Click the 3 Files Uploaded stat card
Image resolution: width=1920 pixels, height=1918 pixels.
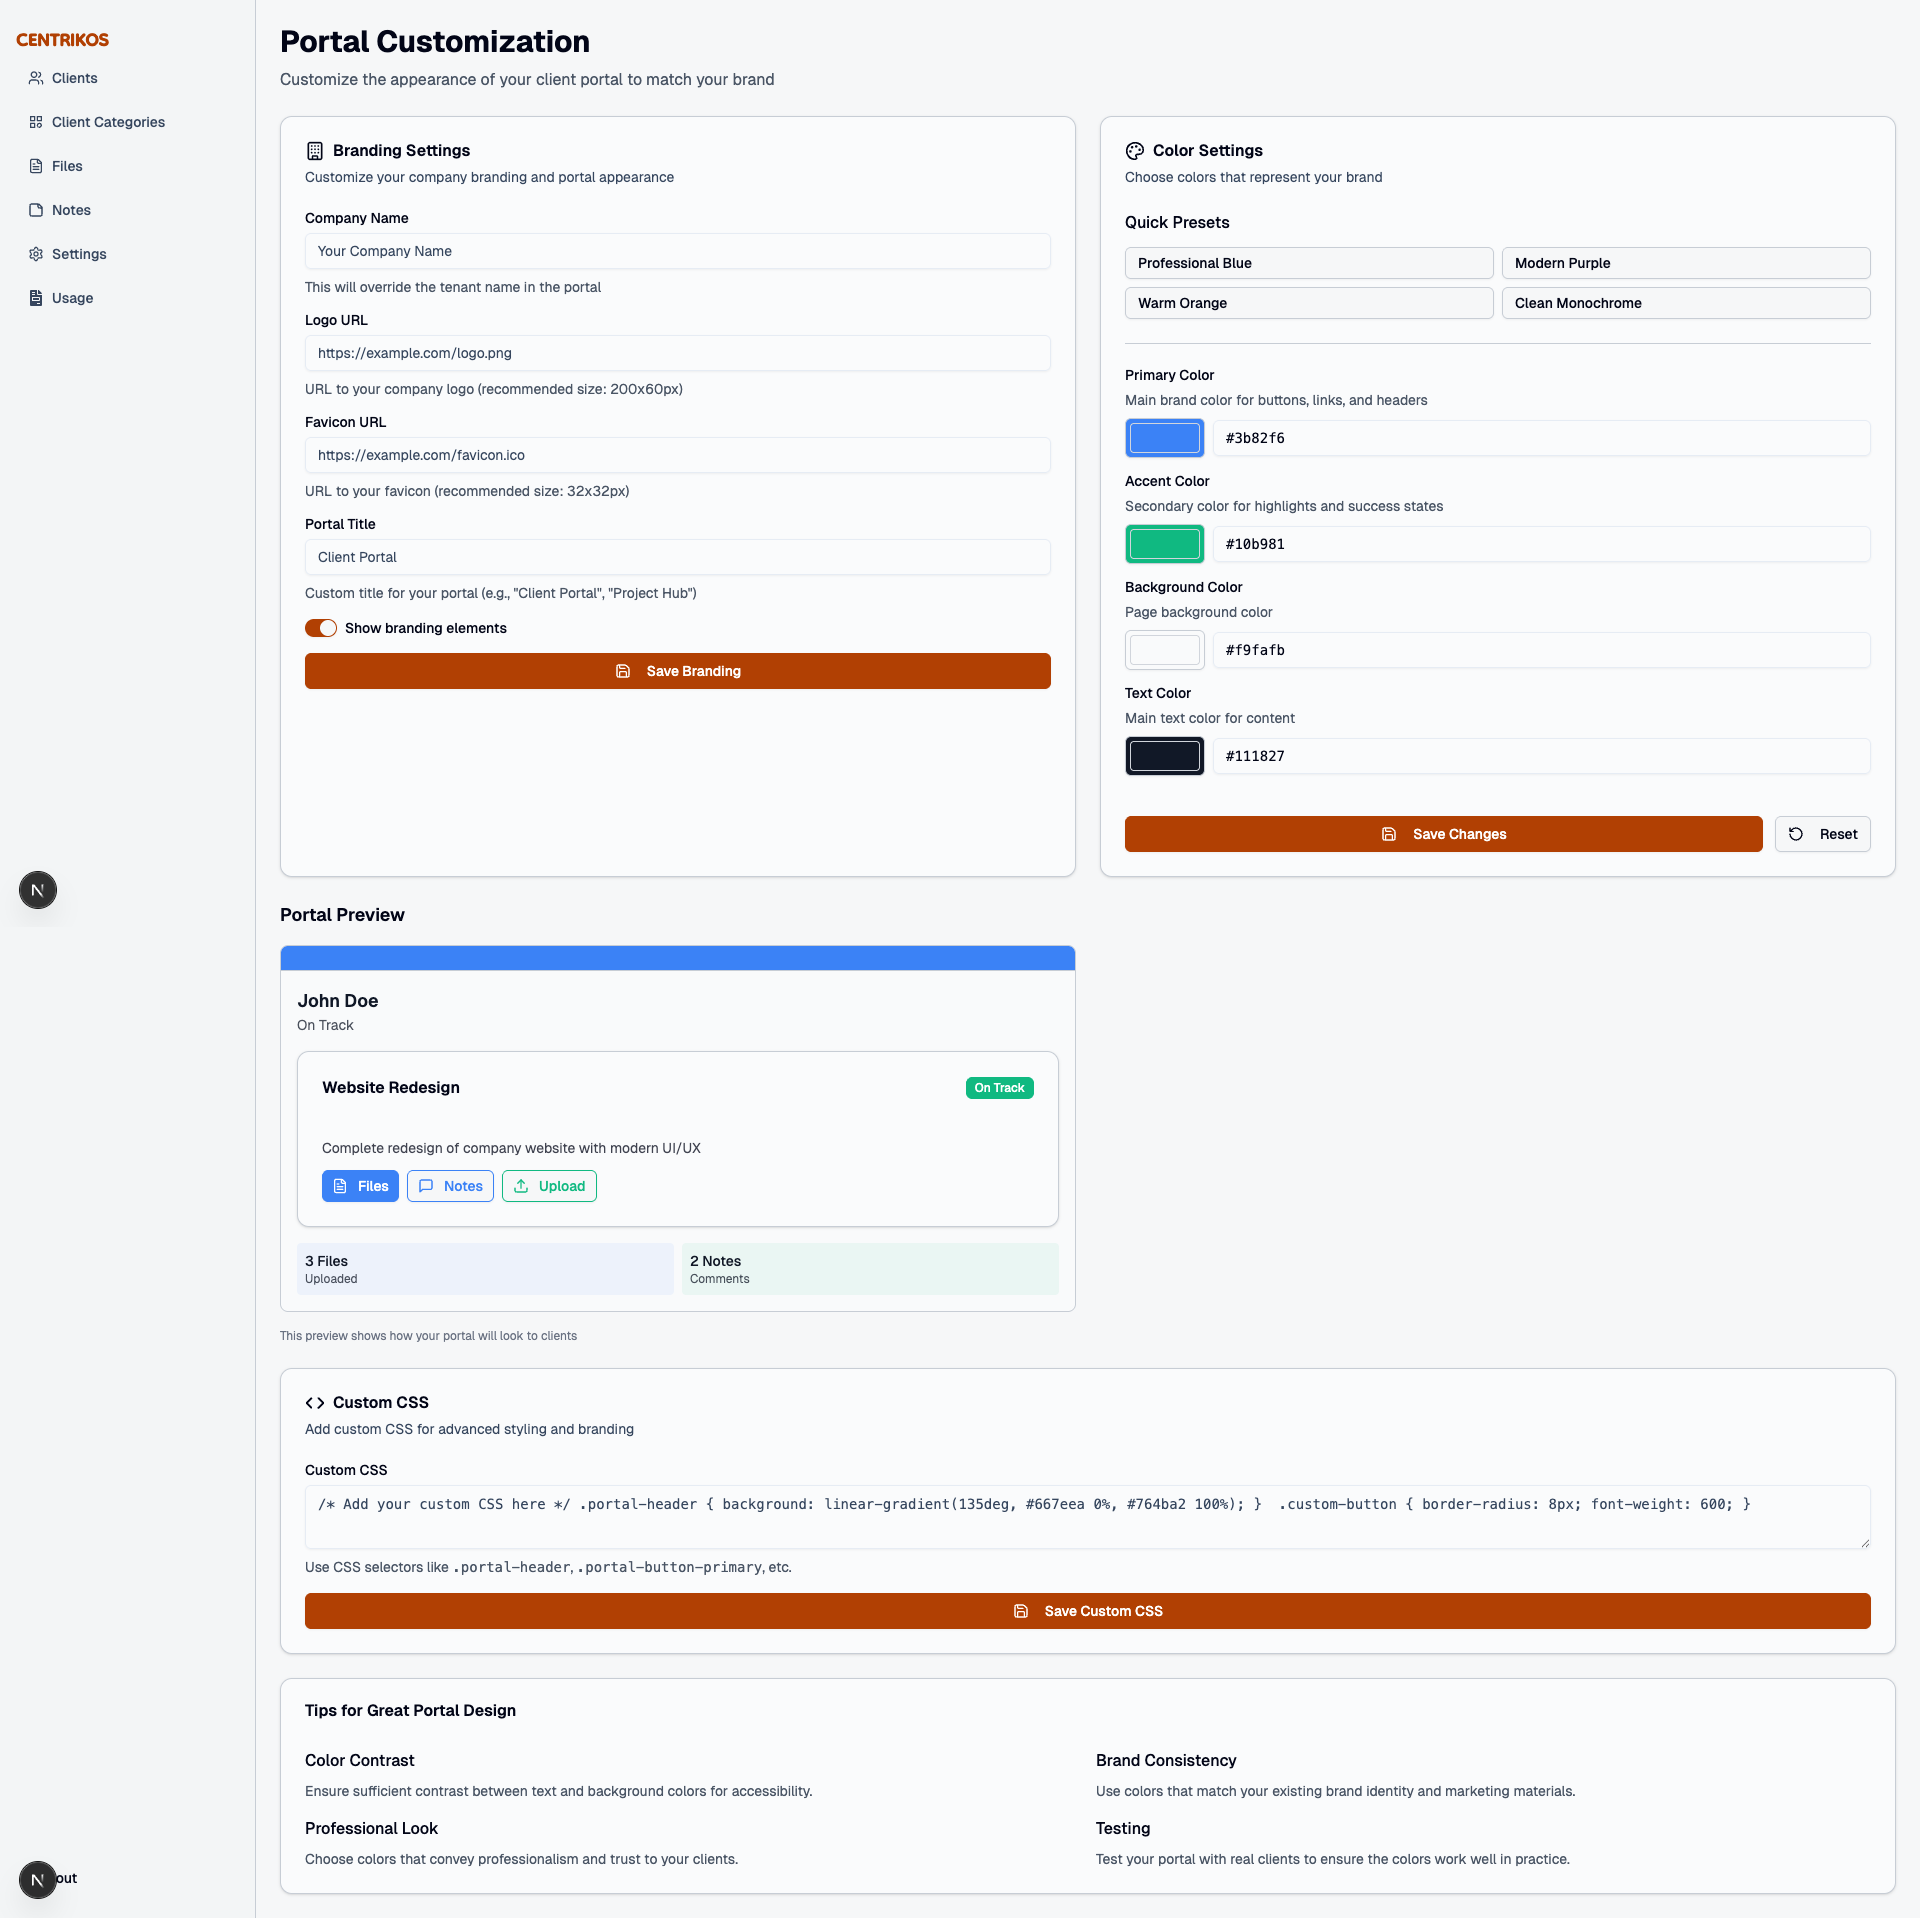485,1269
